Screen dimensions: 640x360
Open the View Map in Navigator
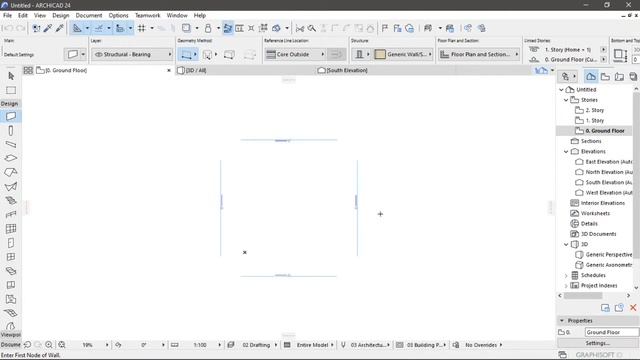click(605, 77)
